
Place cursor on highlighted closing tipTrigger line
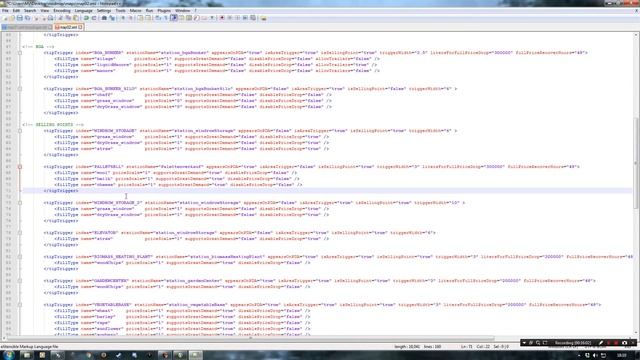coord(327,191)
